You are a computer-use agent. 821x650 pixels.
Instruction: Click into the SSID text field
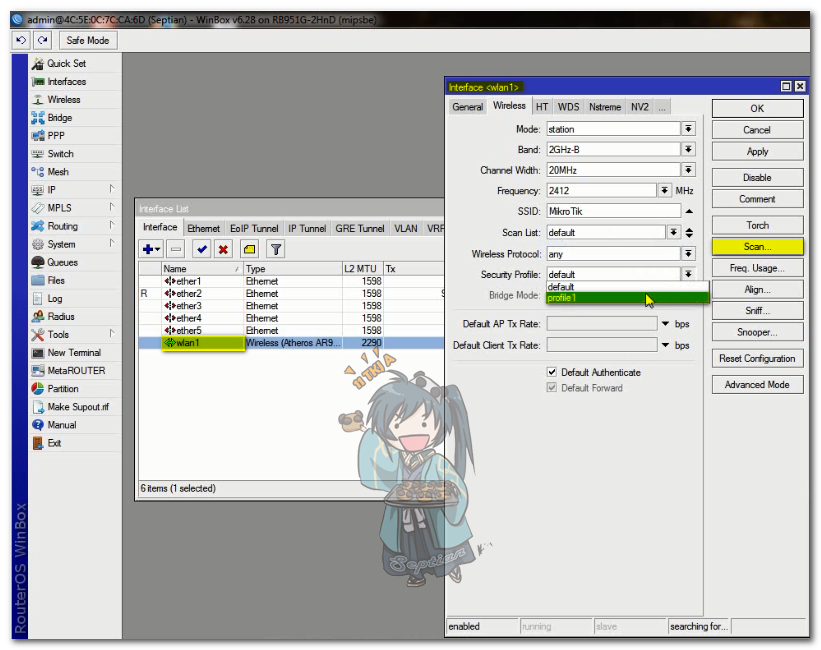pyautogui.click(x=614, y=211)
